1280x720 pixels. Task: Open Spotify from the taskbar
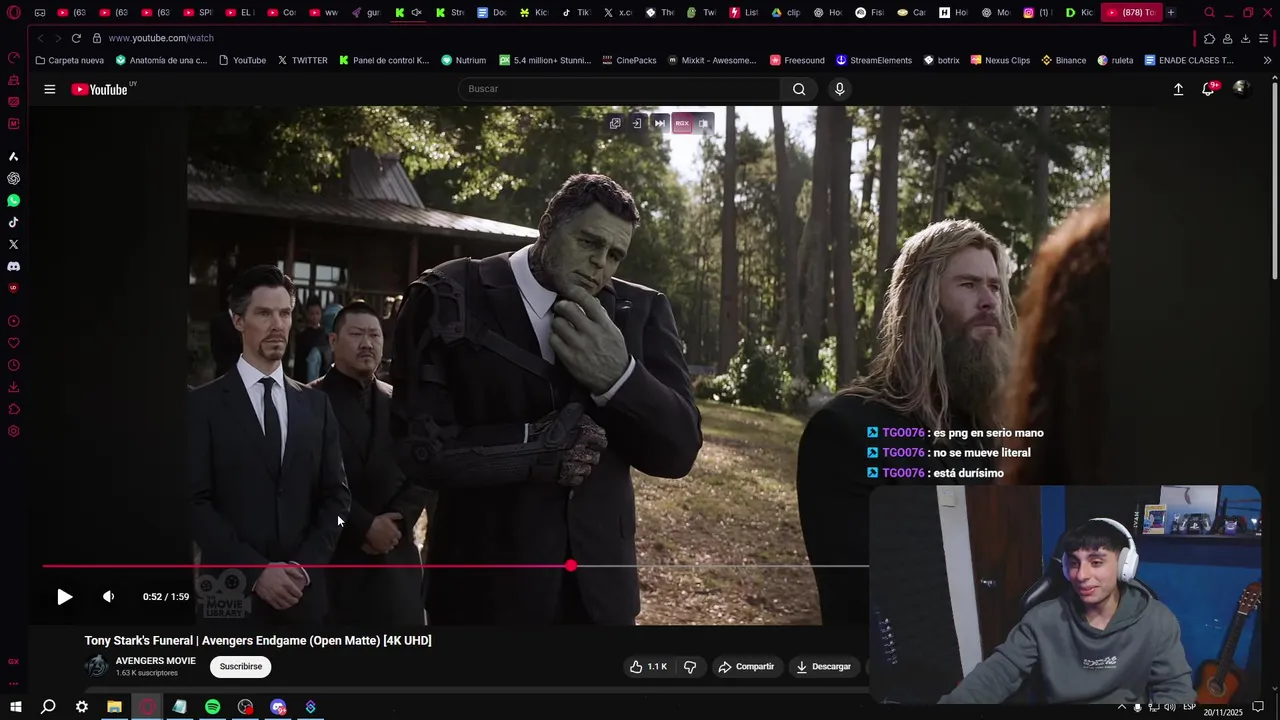click(213, 707)
